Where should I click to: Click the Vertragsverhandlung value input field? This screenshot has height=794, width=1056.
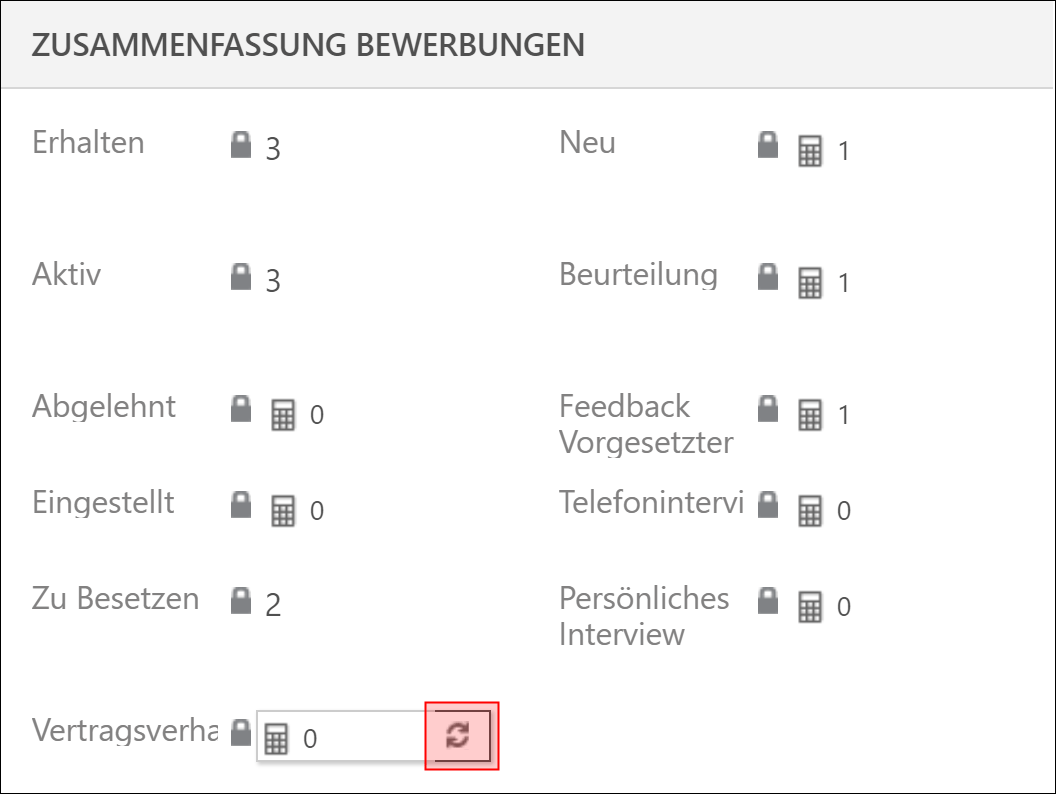pyautogui.click(x=342, y=736)
